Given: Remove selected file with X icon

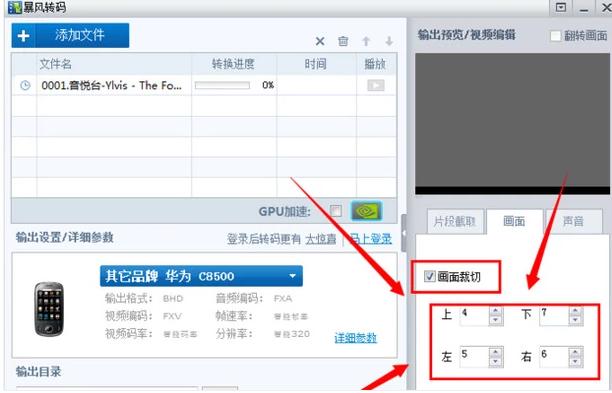Looking at the screenshot, I should click(320, 41).
